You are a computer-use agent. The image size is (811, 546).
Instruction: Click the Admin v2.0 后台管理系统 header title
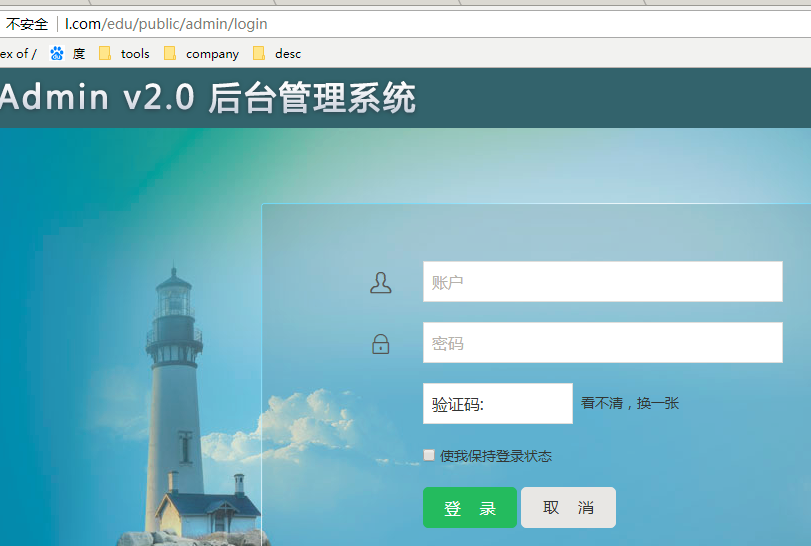tap(207, 98)
